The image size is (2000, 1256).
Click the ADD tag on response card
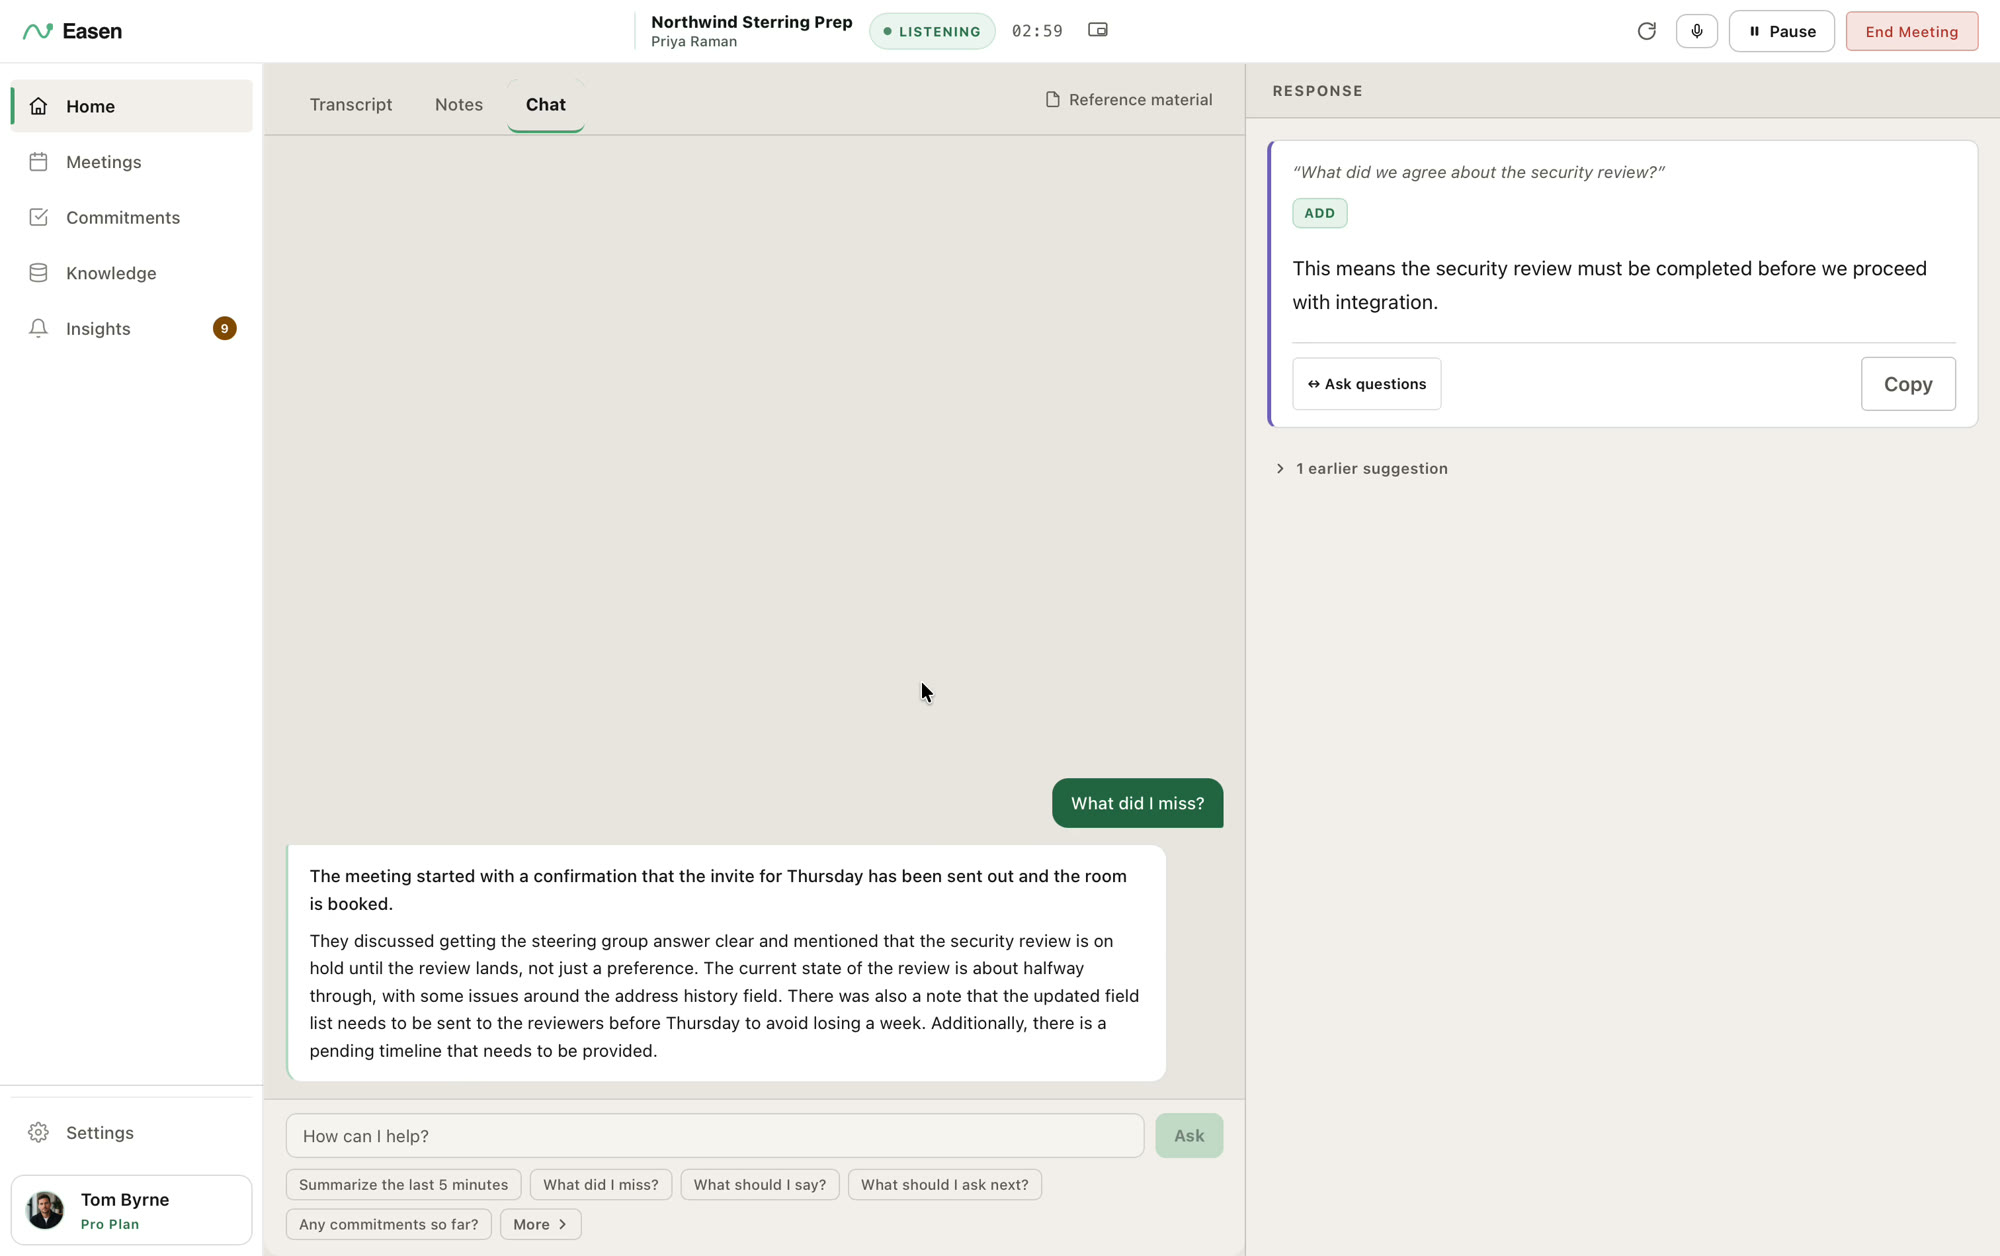(1319, 213)
